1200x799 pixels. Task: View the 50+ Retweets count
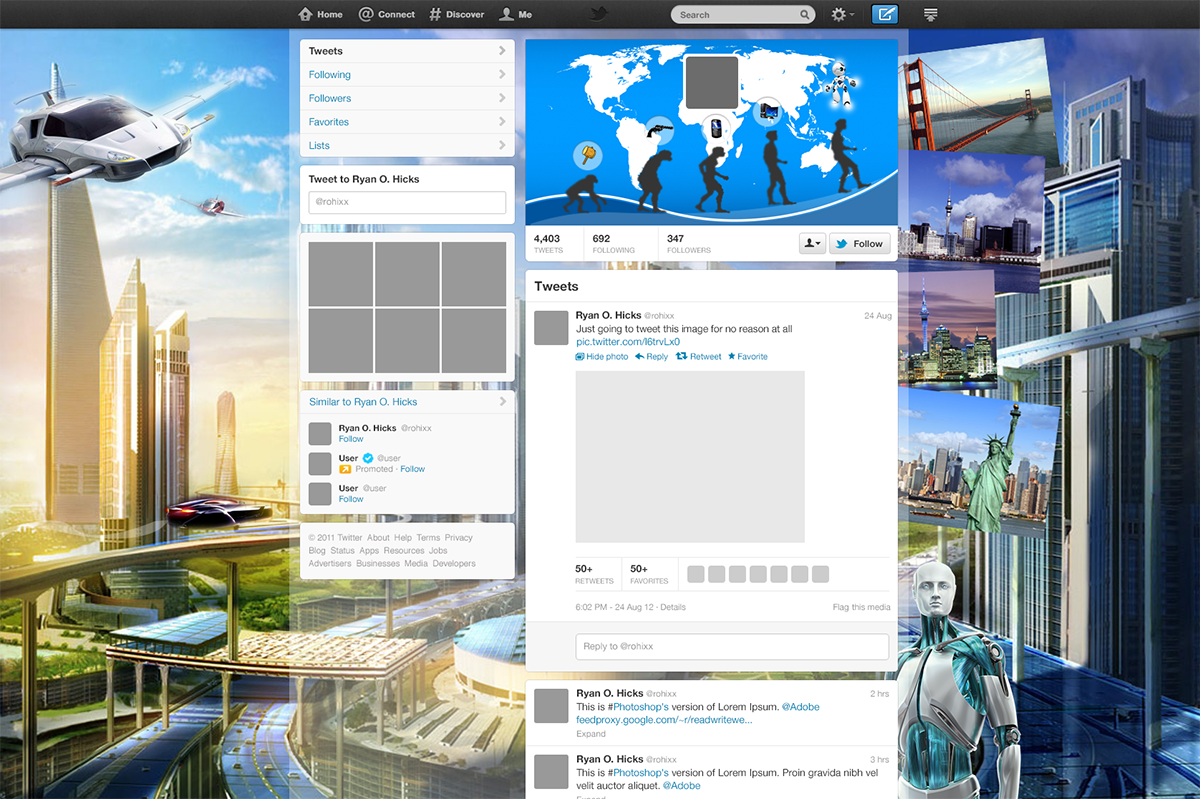click(x=594, y=574)
